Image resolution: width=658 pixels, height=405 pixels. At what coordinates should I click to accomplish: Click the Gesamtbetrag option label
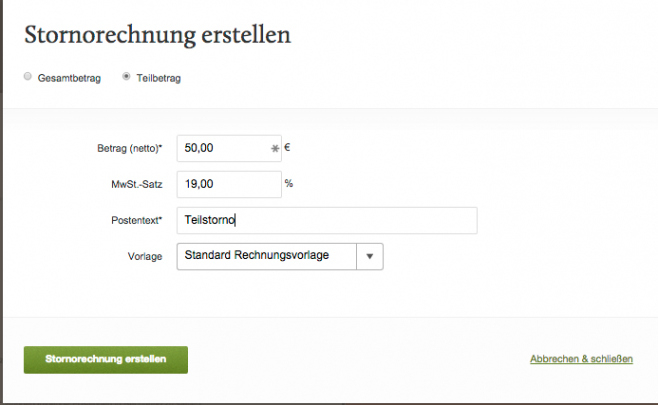(69, 78)
